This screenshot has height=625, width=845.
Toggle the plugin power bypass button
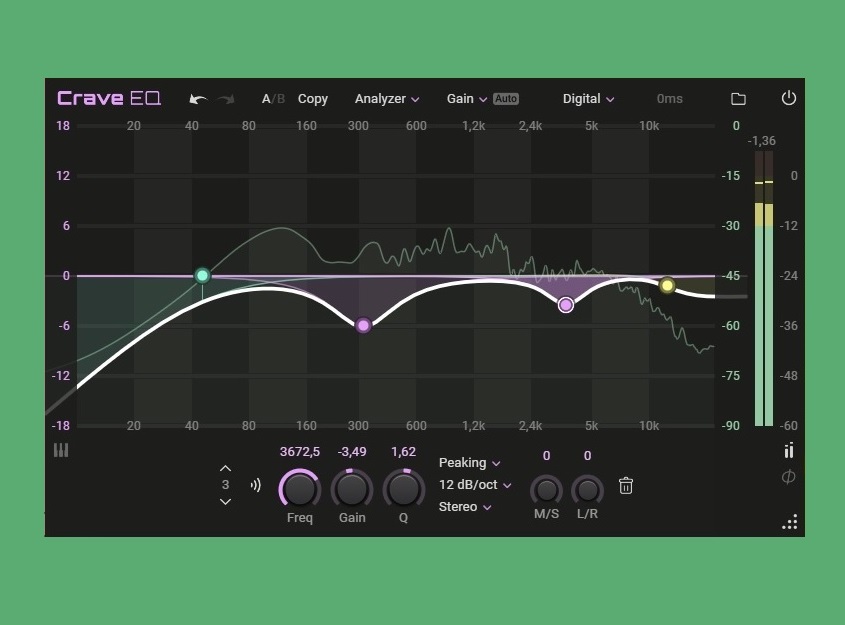(x=788, y=98)
